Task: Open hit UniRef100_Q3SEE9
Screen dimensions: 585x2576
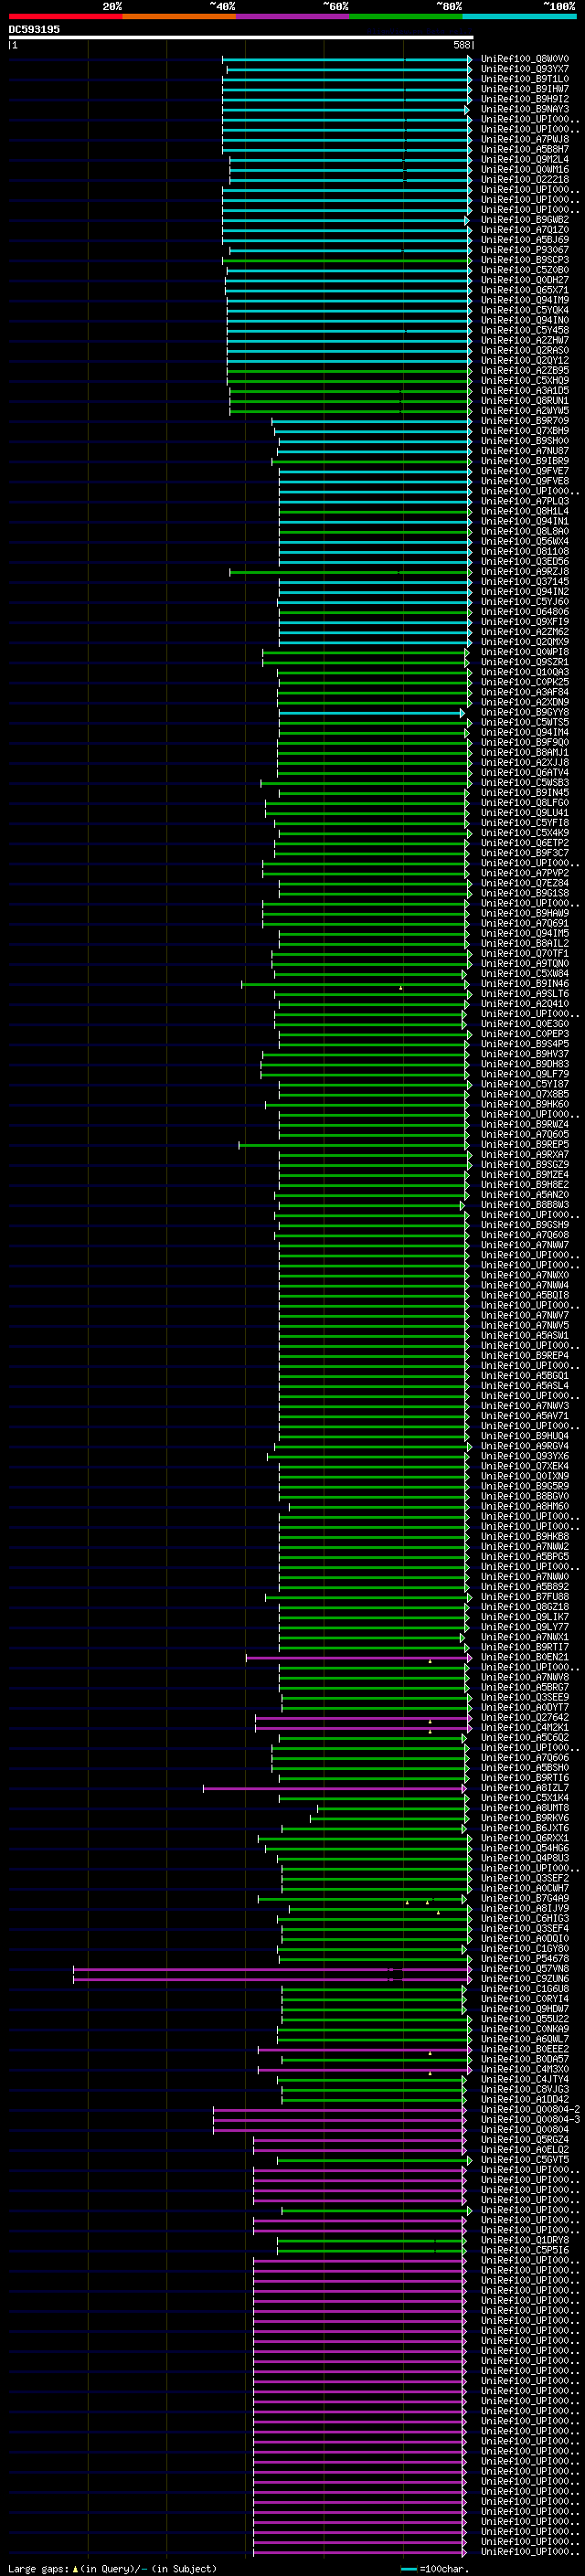Action: click(x=525, y=1697)
